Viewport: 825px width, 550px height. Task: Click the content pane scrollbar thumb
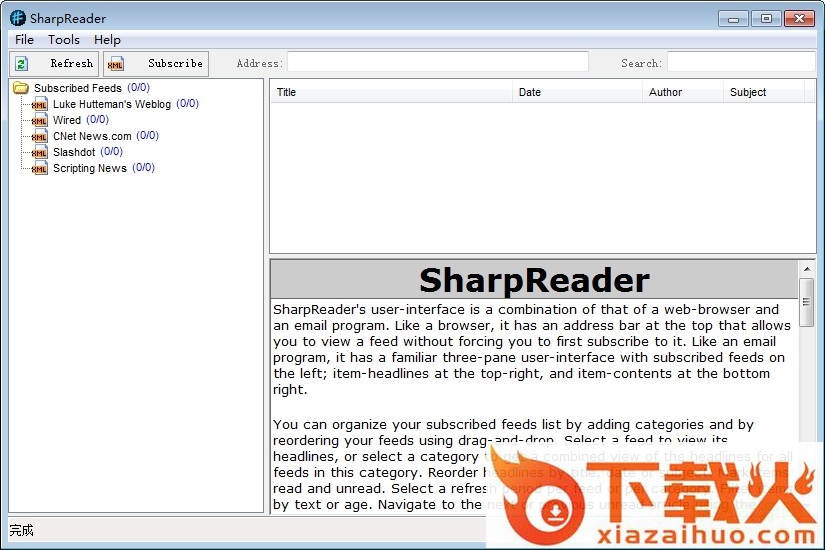click(806, 302)
